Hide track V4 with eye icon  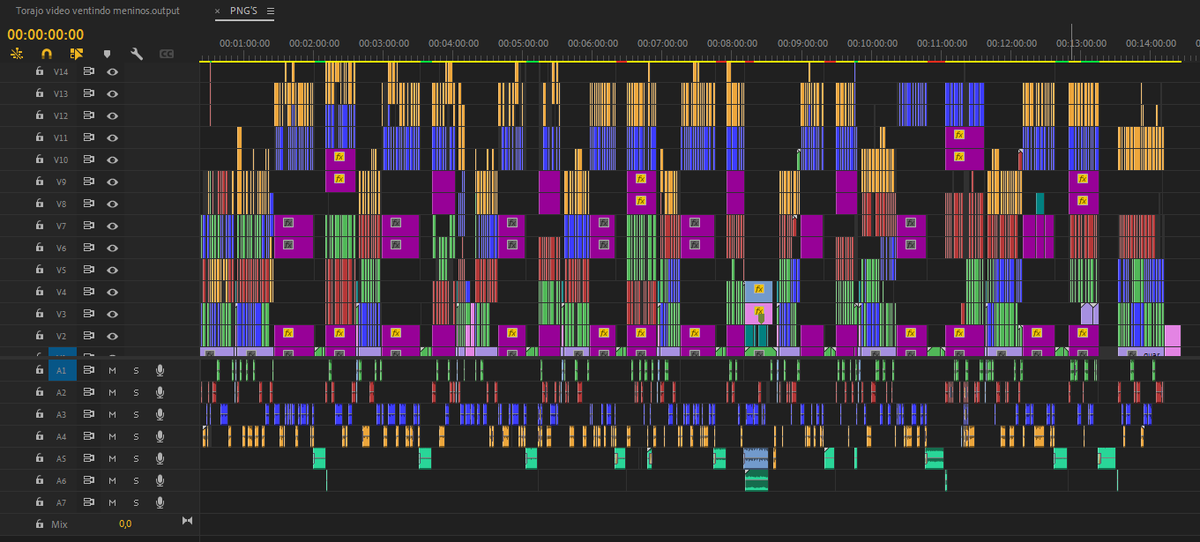[x=112, y=291]
